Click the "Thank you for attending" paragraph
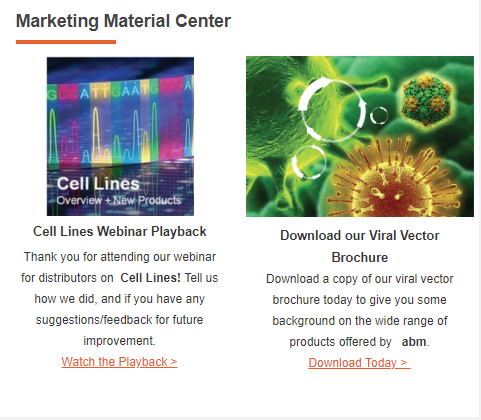 [120, 299]
